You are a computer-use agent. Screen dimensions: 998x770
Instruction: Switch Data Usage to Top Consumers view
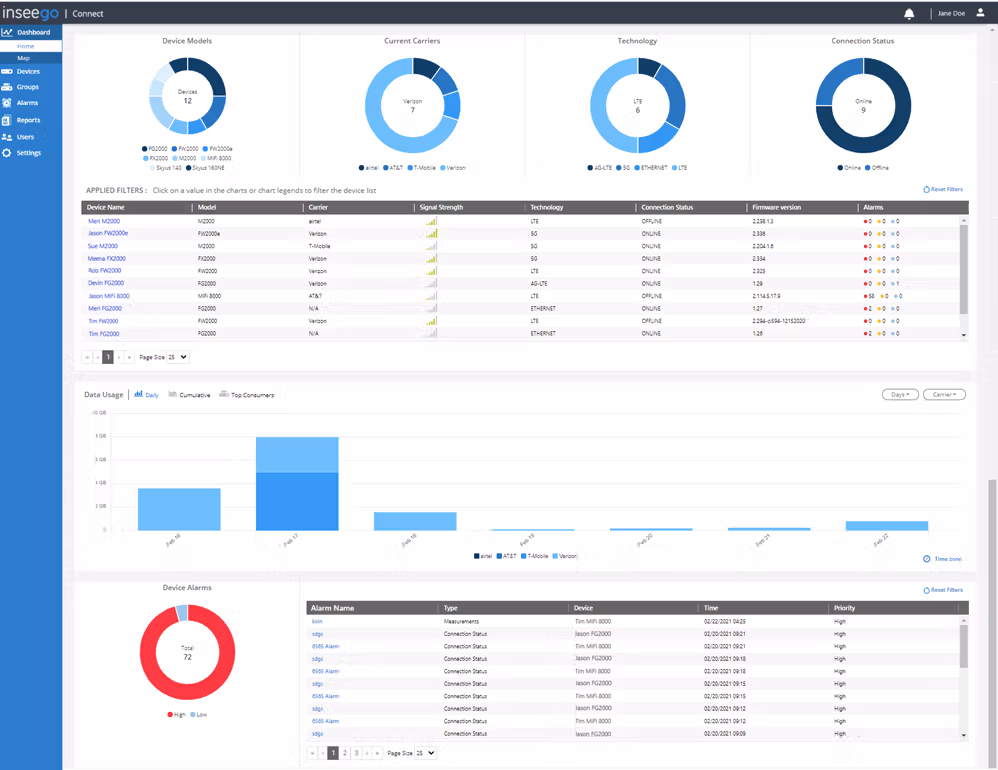pyautogui.click(x=253, y=395)
